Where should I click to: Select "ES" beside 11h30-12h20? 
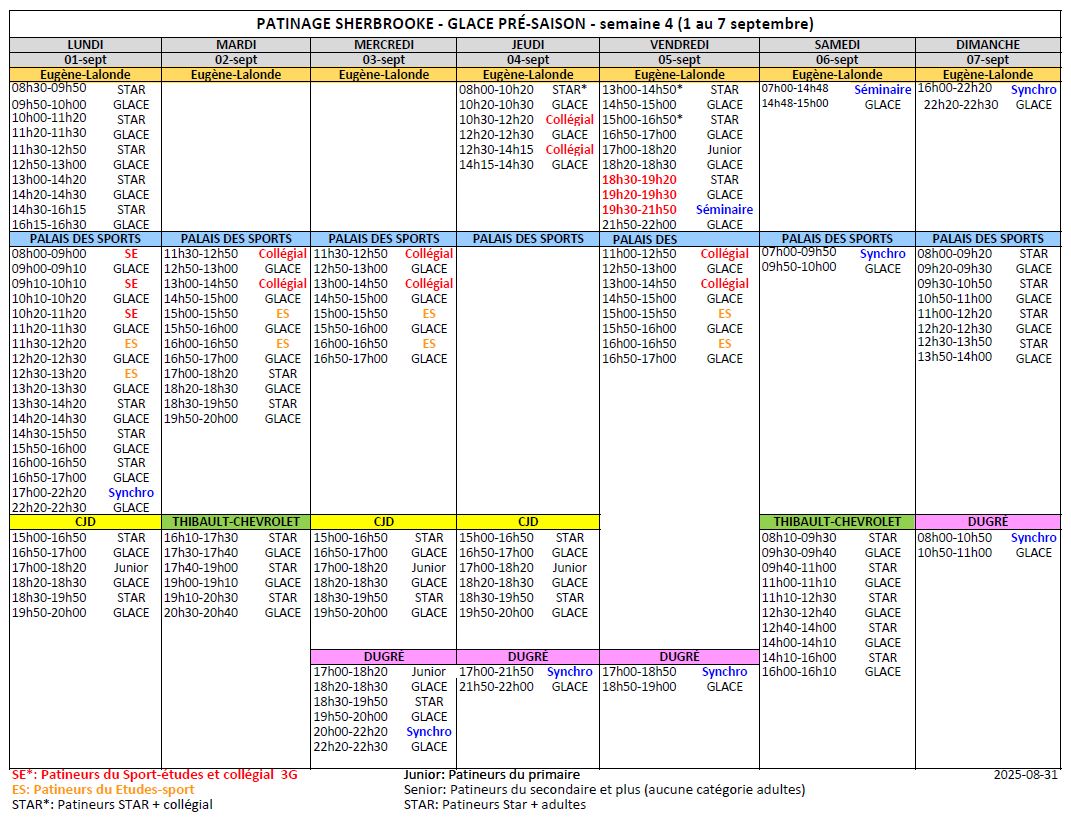pos(131,344)
